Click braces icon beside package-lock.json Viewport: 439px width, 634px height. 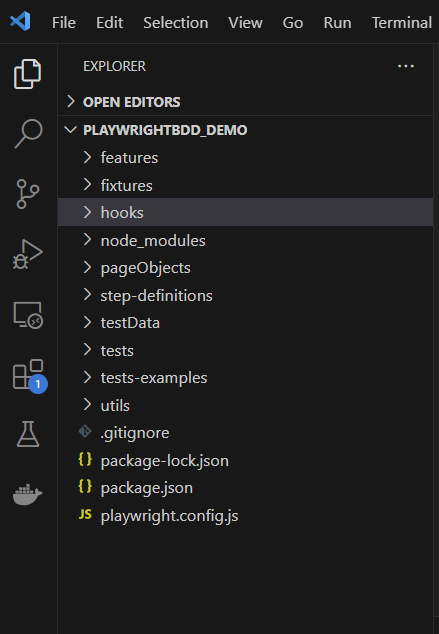point(85,459)
